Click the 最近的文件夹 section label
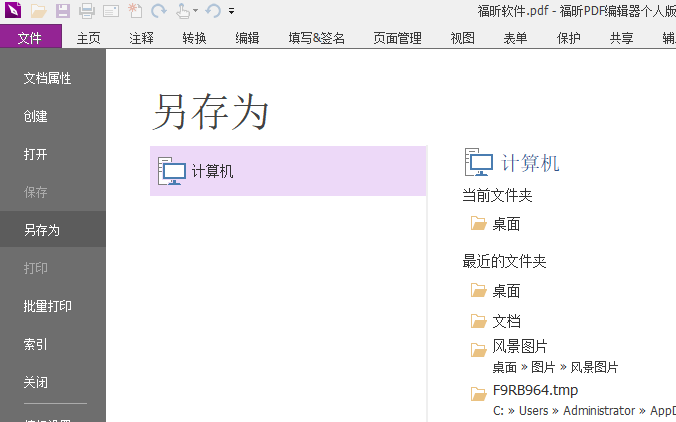 [x=504, y=261]
